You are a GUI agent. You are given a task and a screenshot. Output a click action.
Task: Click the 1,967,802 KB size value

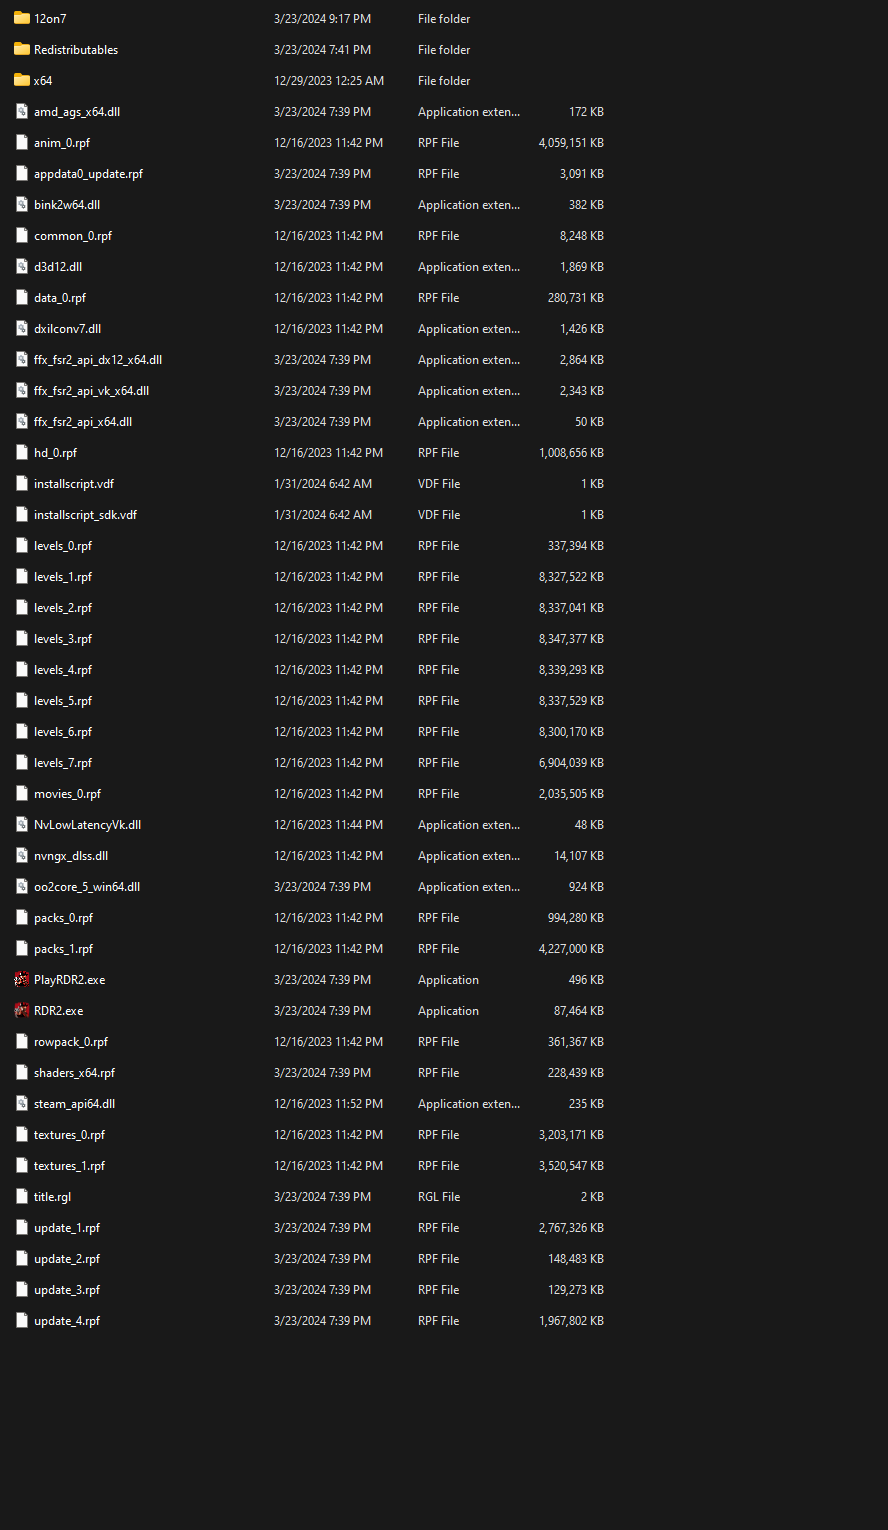coord(571,1321)
